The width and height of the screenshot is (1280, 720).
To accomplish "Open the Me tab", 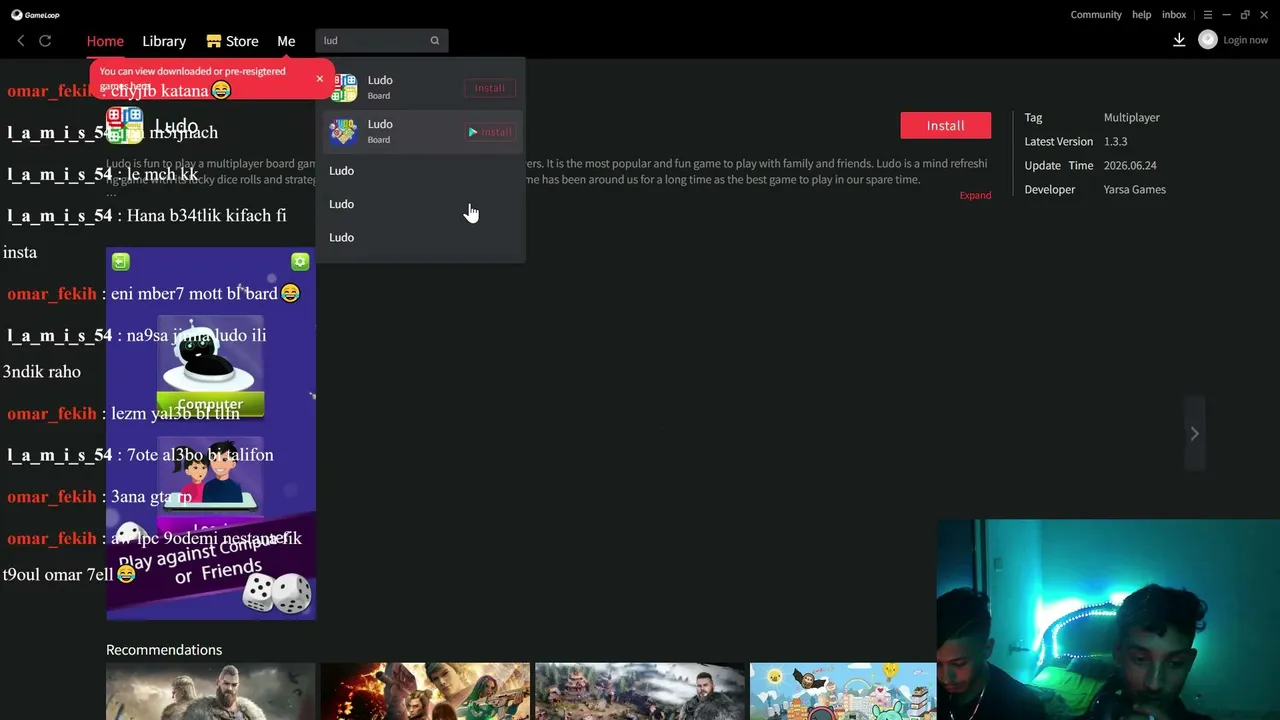I will [286, 41].
